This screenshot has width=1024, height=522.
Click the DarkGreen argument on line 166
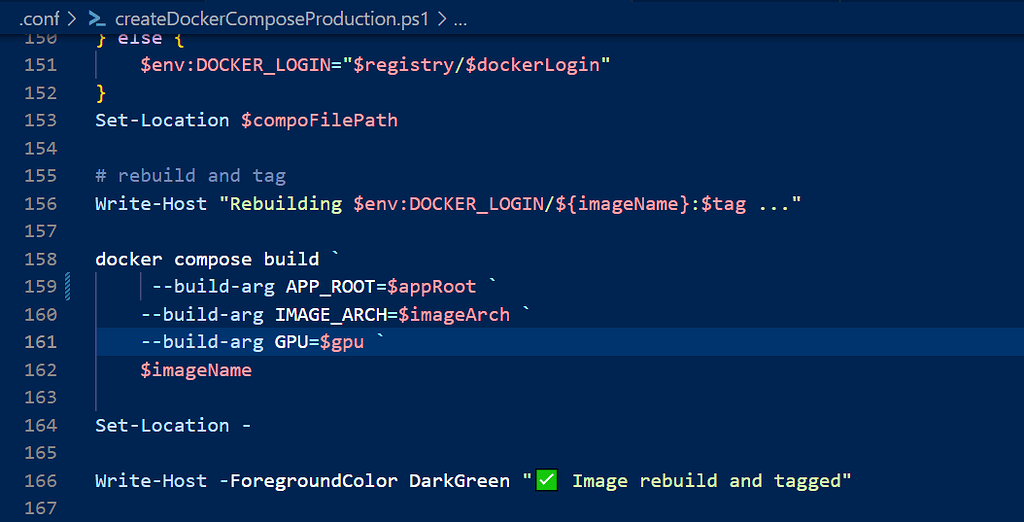pyautogui.click(x=459, y=481)
